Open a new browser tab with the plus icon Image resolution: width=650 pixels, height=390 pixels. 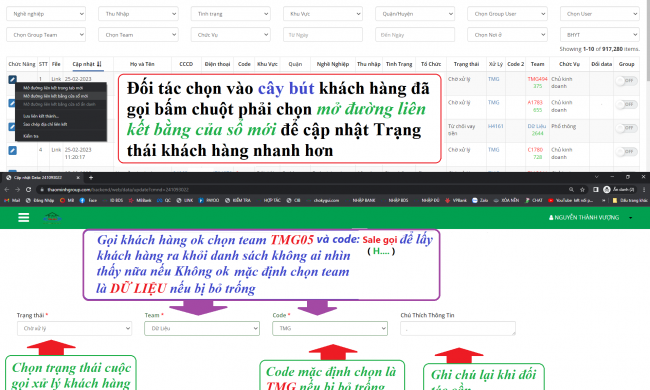[x=91, y=177]
